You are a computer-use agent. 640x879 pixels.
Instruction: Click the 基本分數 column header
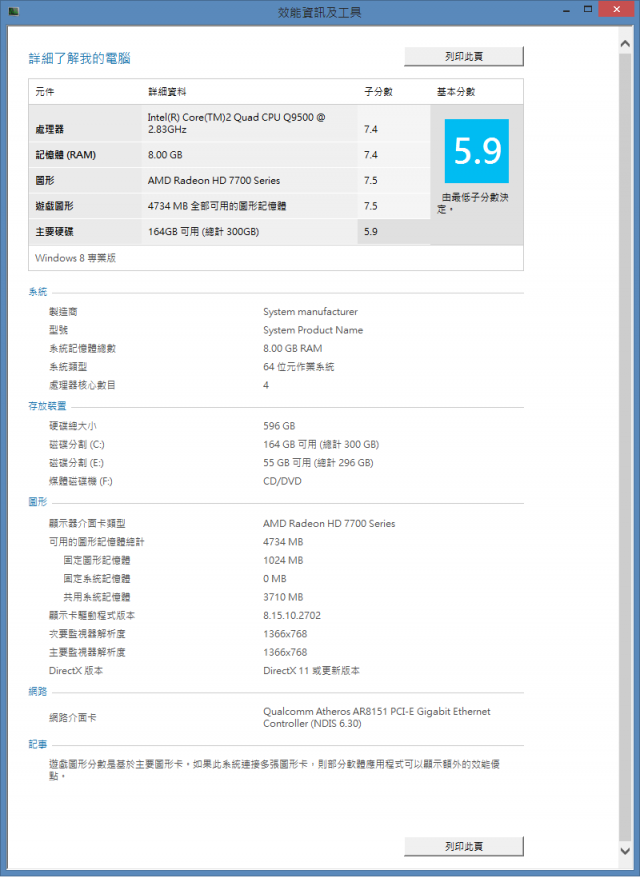[456, 92]
